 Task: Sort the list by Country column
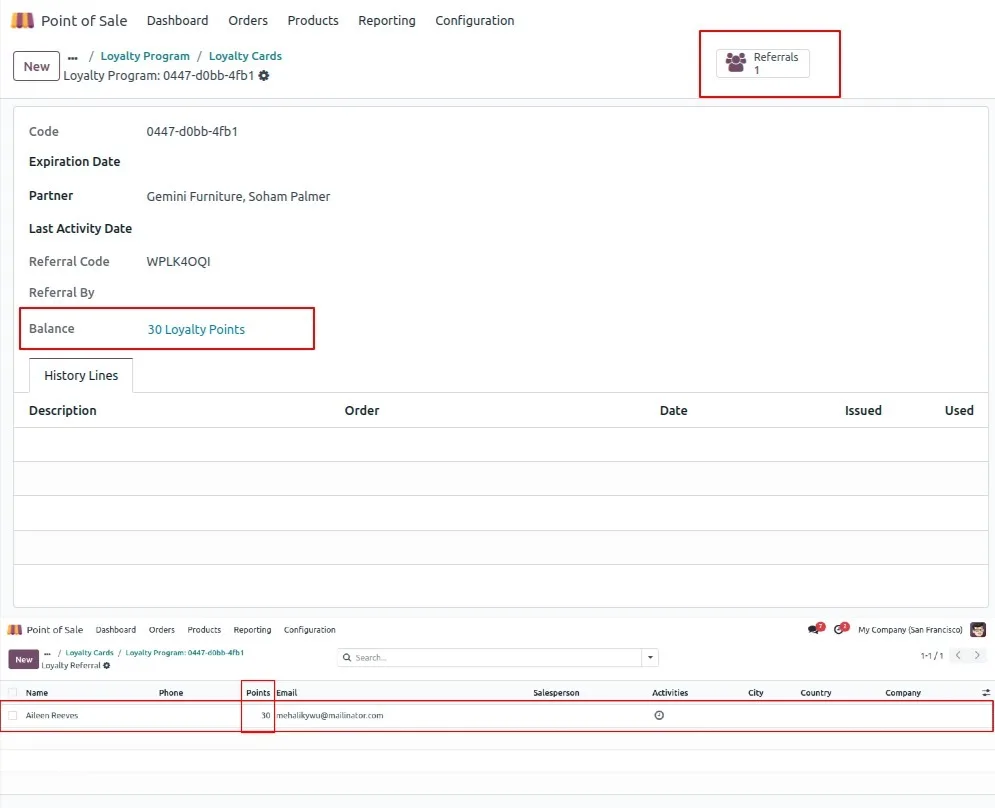click(x=815, y=692)
